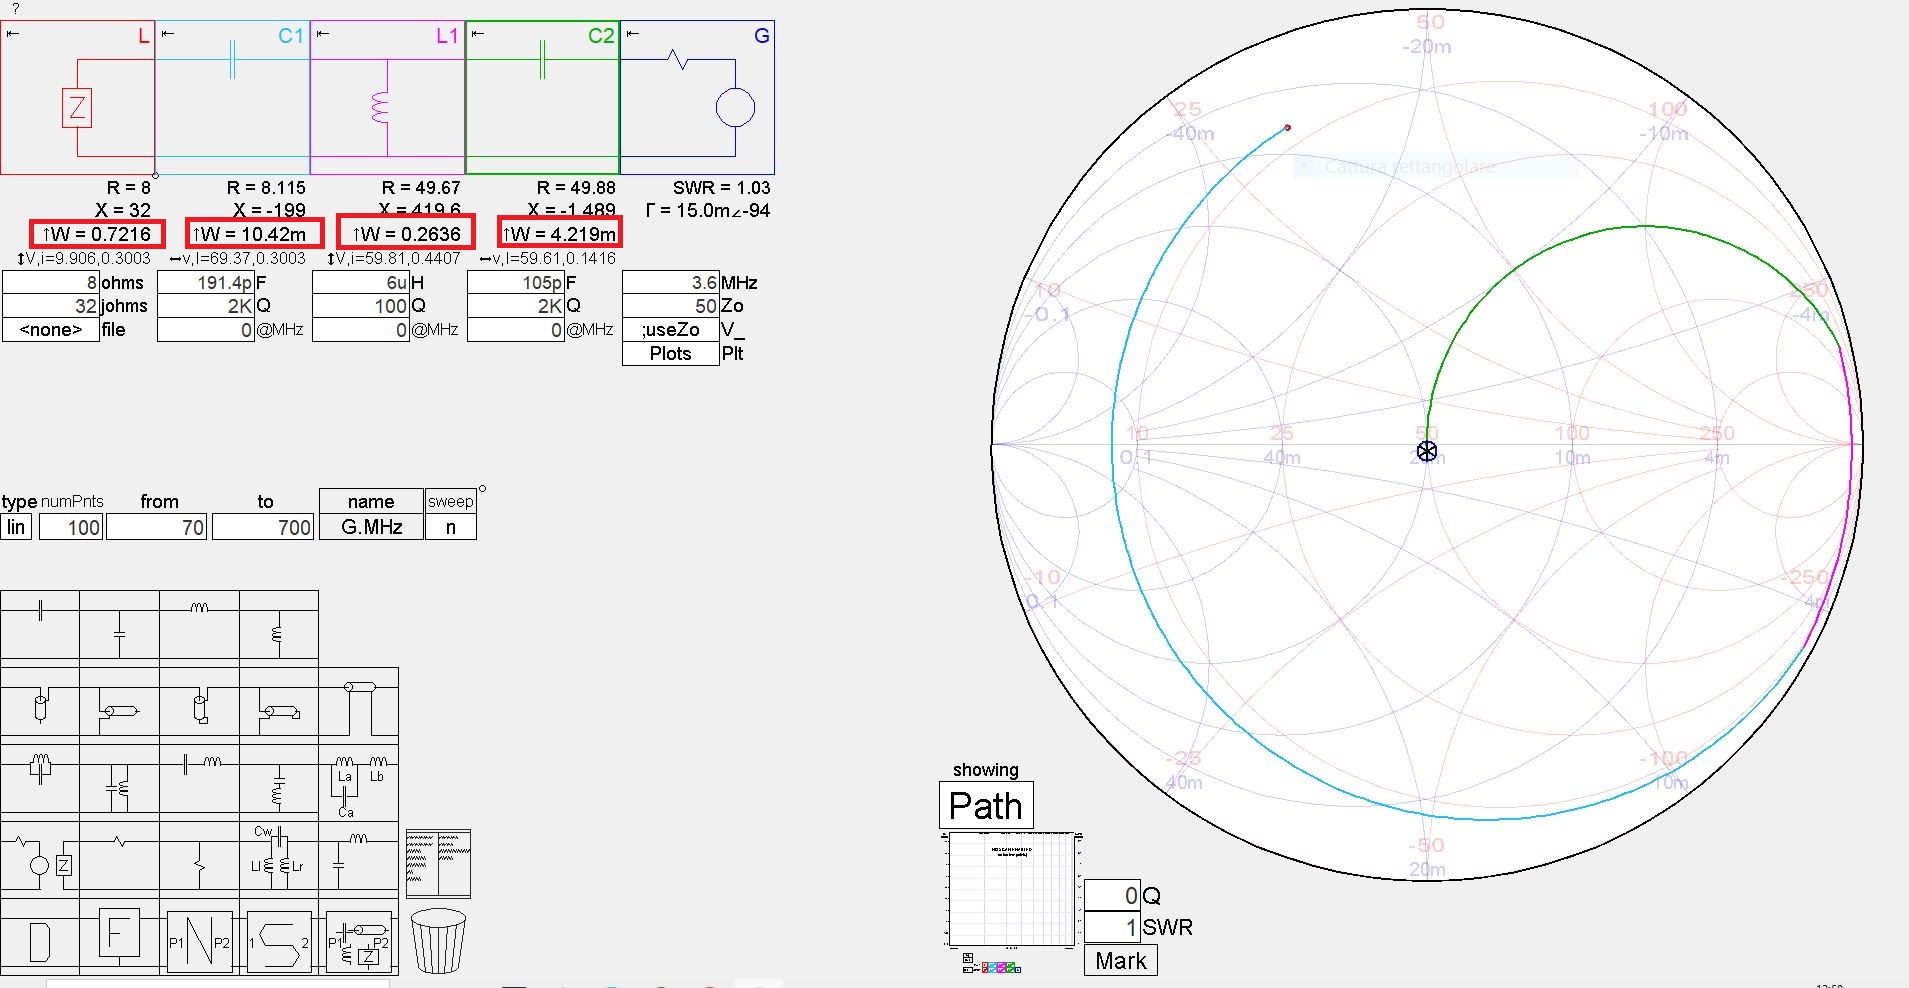Image resolution: width=1909 pixels, height=988 pixels.
Task: Select the N two-port P1 P2 component
Action: (x=200, y=942)
